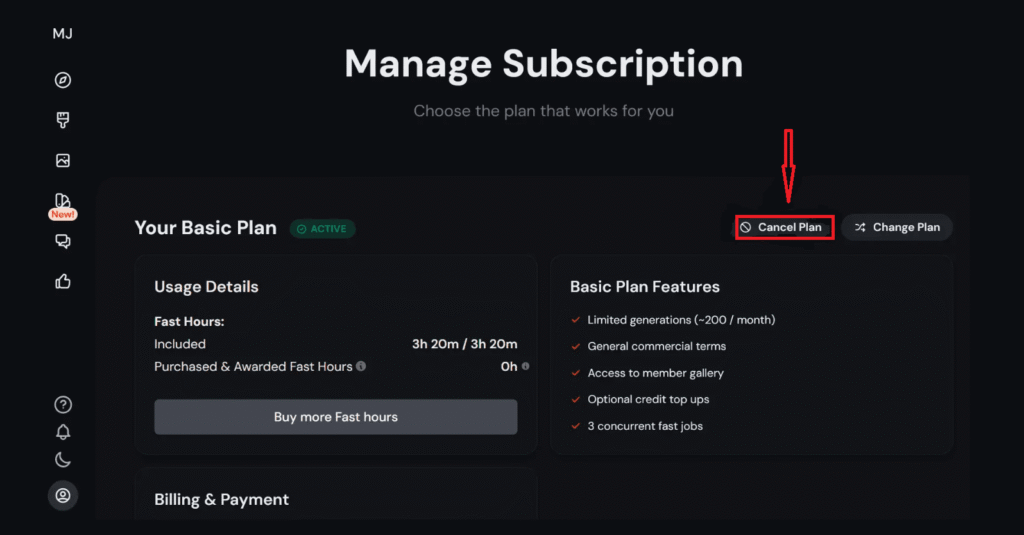Image resolution: width=1024 pixels, height=535 pixels.
Task: Click info icon beside Purchased & Awarded Fast Hours
Action: coord(361,366)
